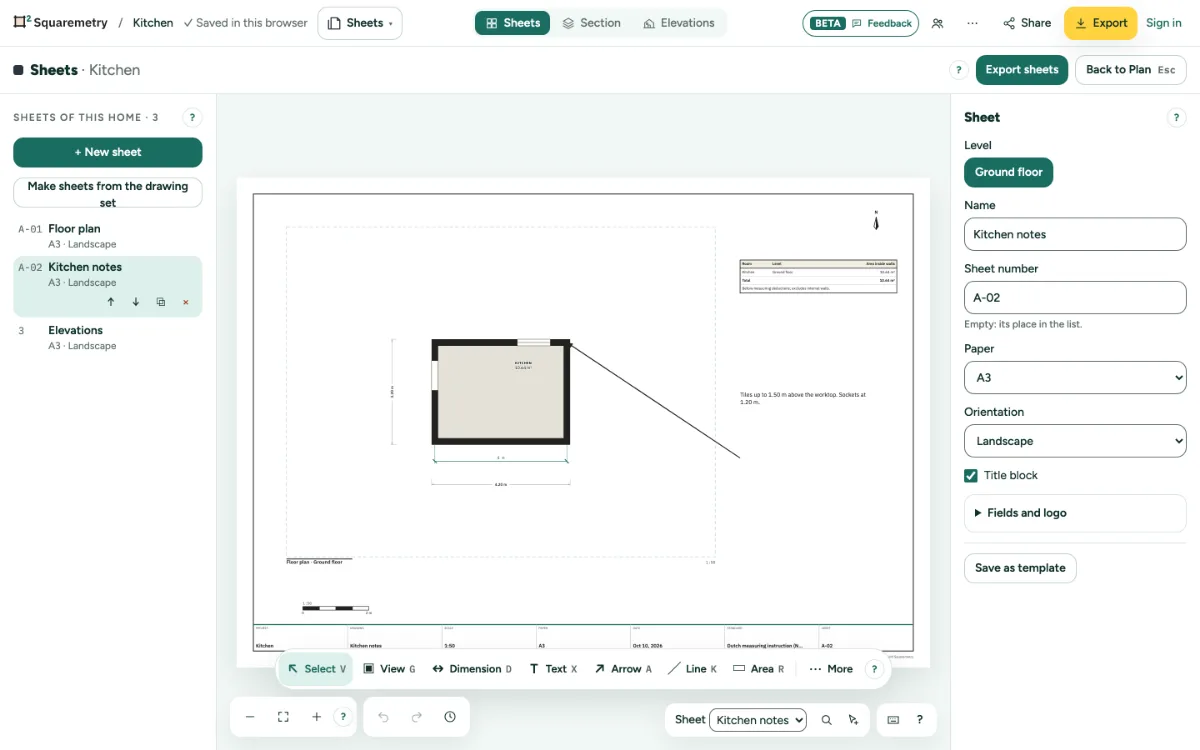This screenshot has height=750, width=1200.
Task: Open the Sheet panel help icon
Action: [x=1176, y=117]
